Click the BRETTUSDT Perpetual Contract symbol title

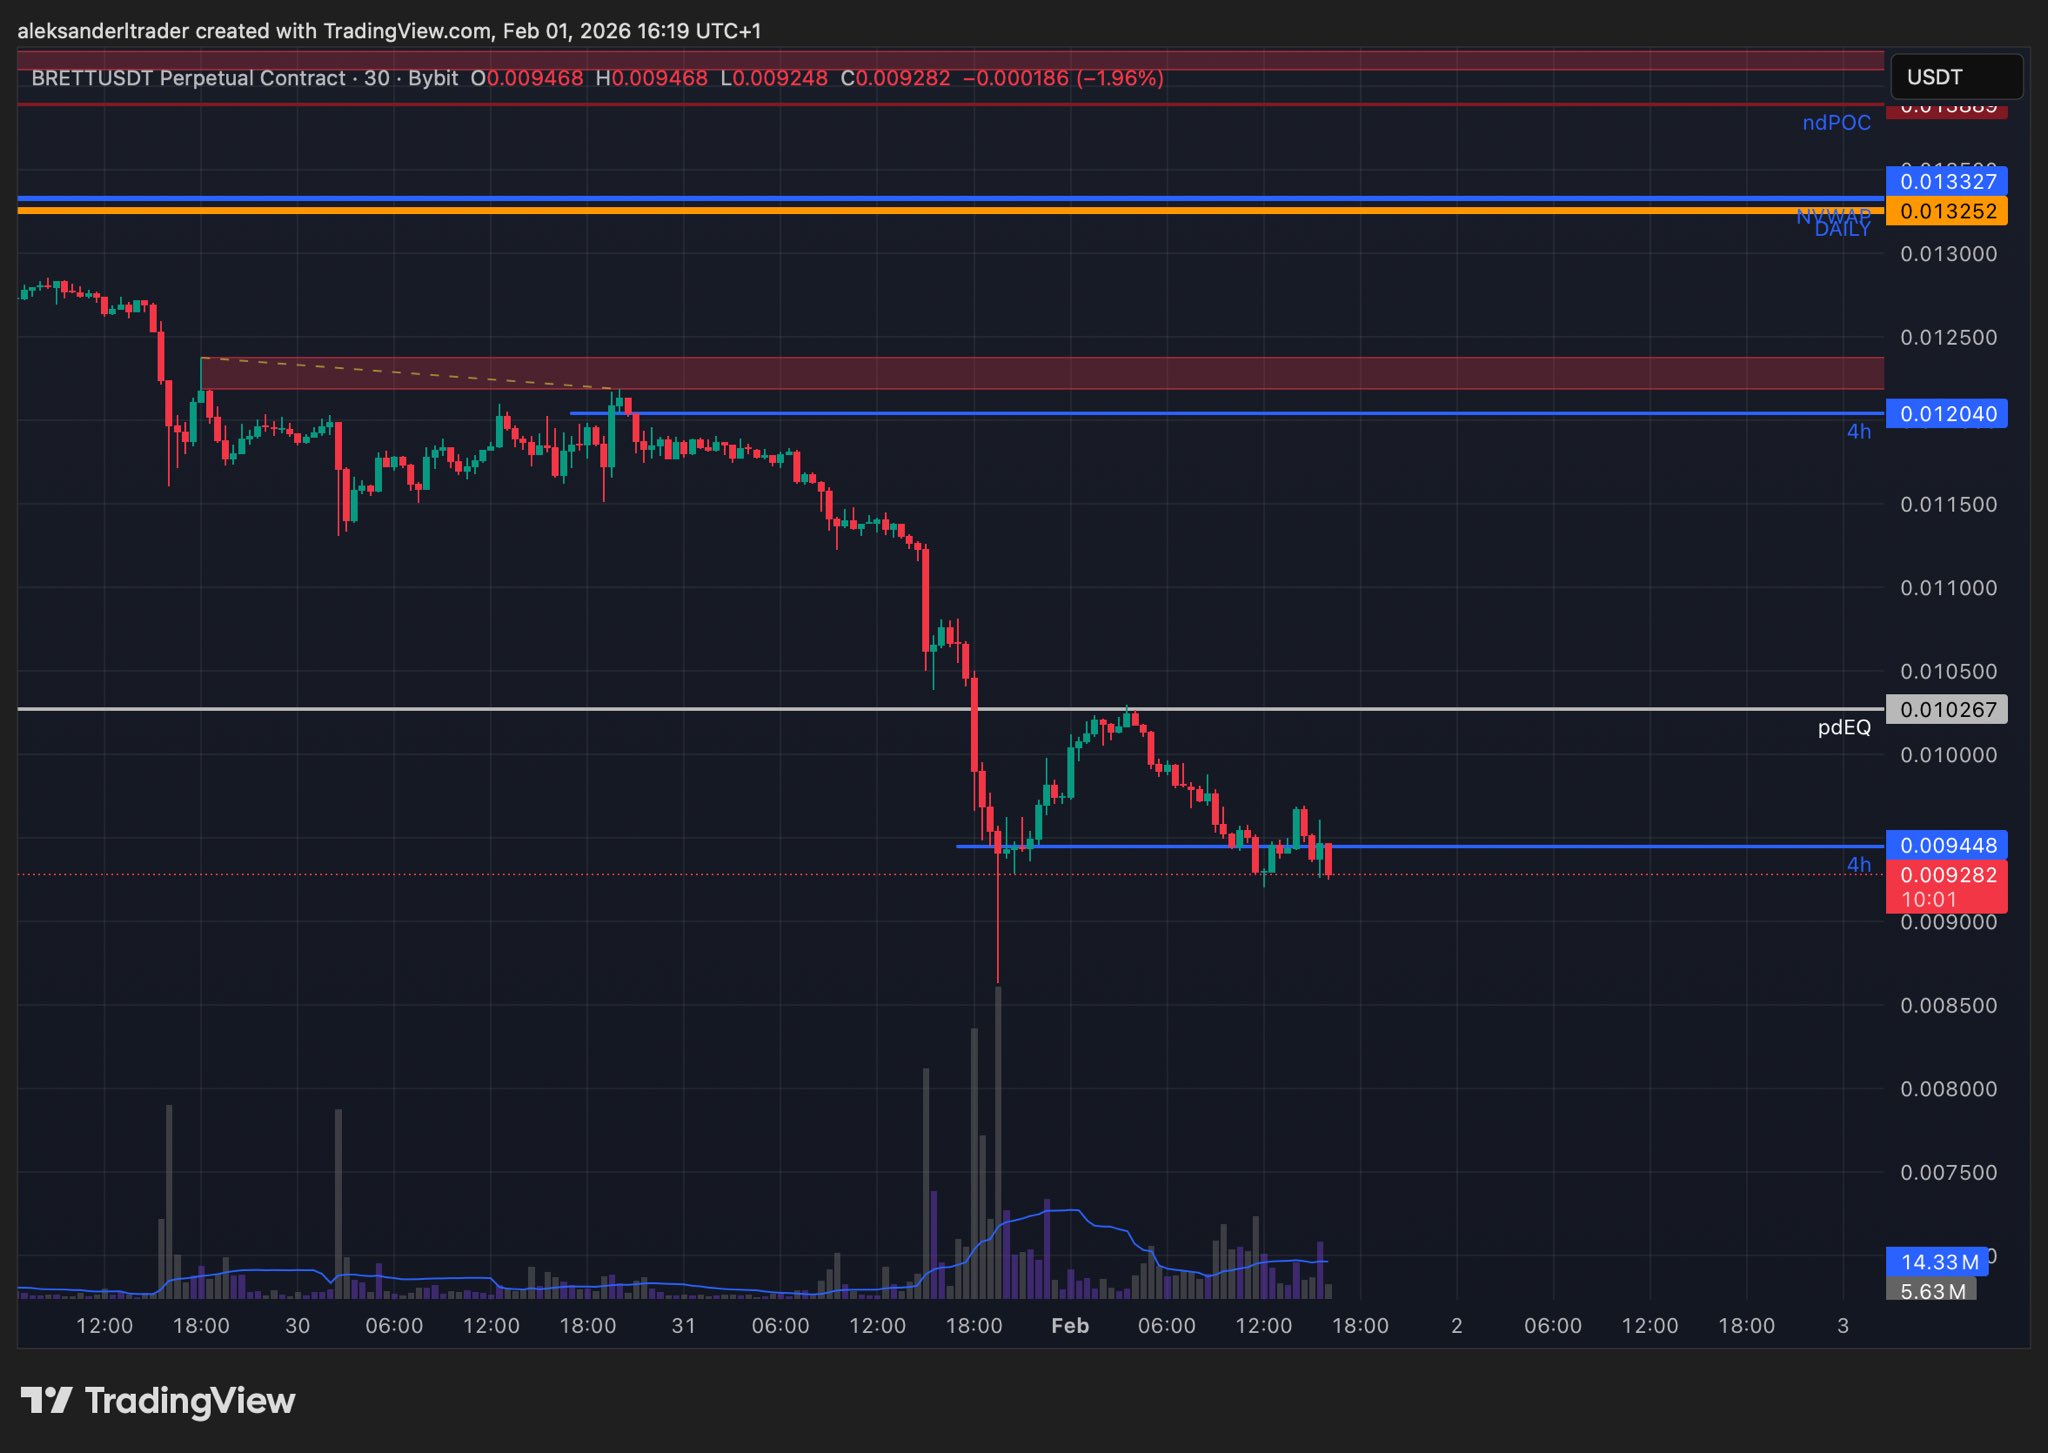188,78
